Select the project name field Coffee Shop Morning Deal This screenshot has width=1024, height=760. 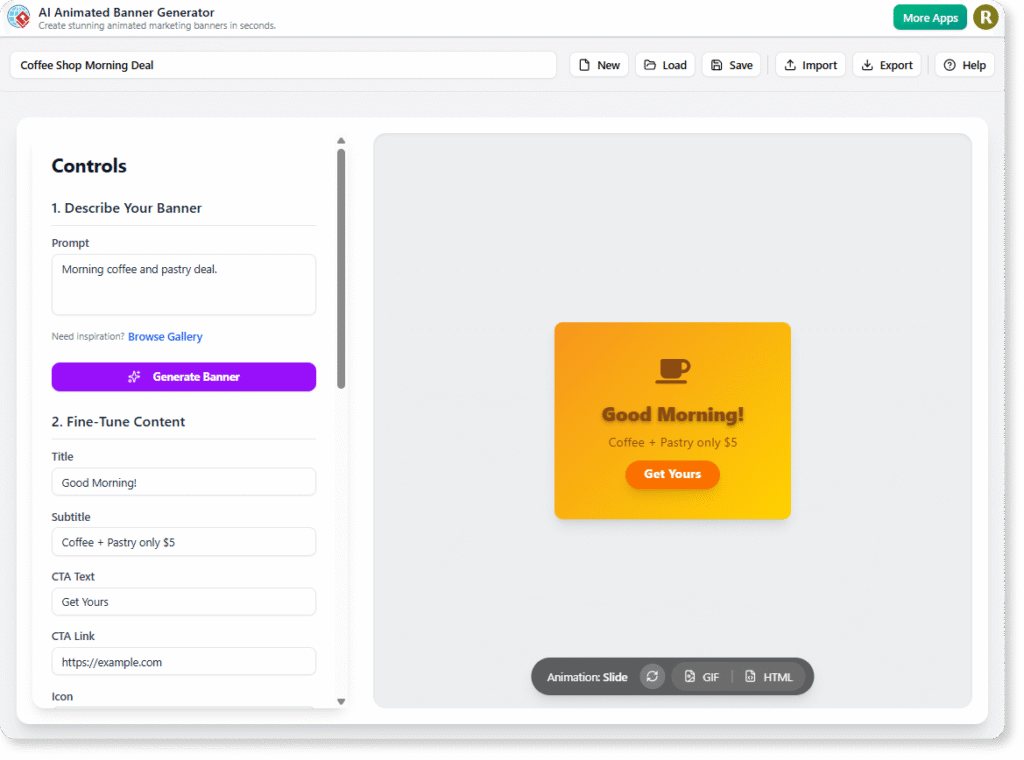[x=283, y=64]
